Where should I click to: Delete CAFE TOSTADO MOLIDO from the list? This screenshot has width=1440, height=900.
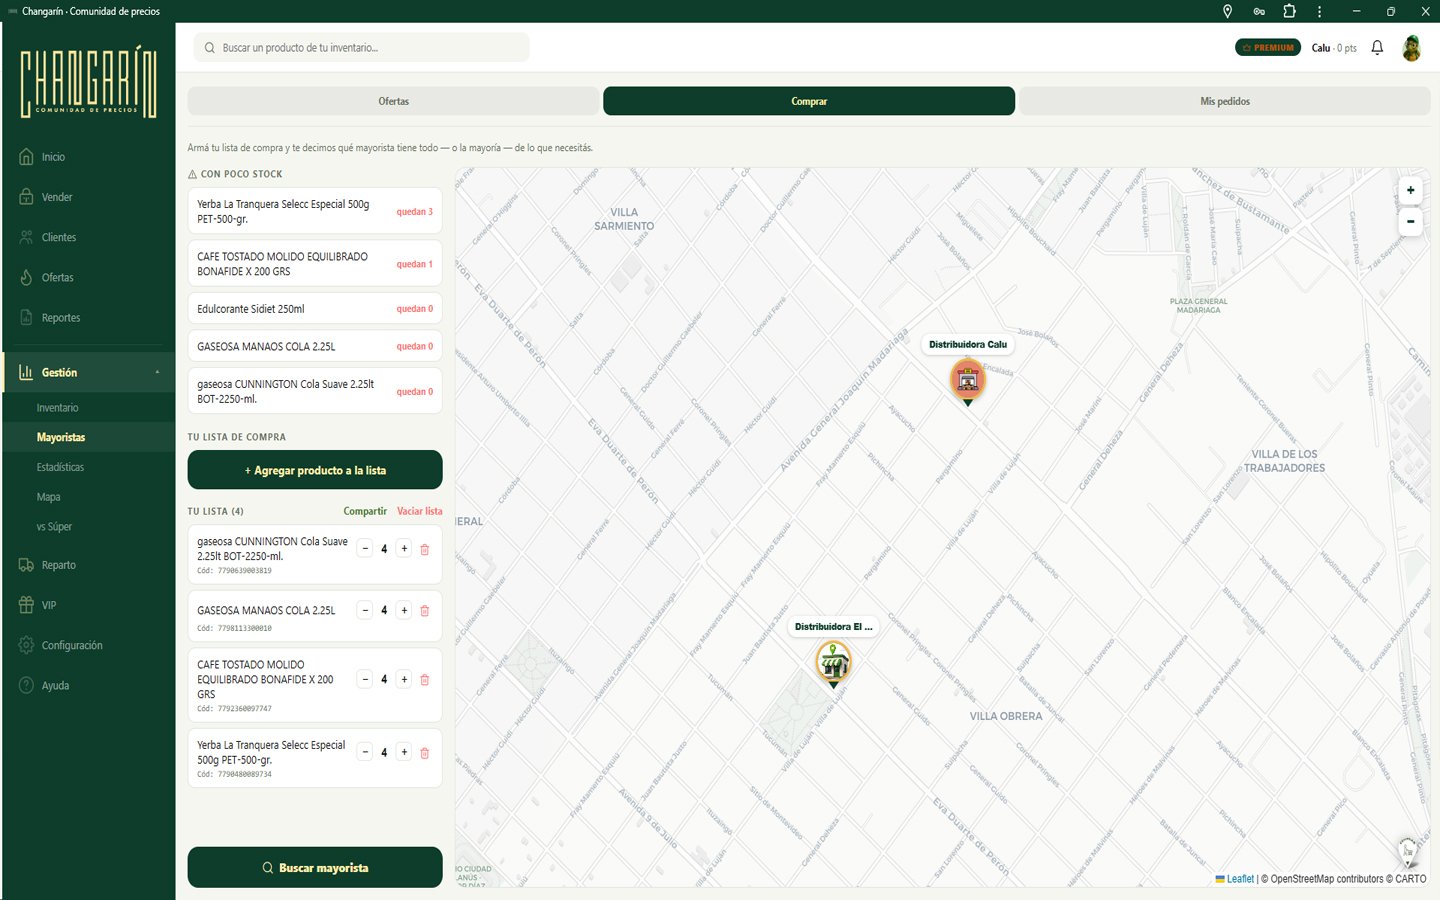point(425,680)
